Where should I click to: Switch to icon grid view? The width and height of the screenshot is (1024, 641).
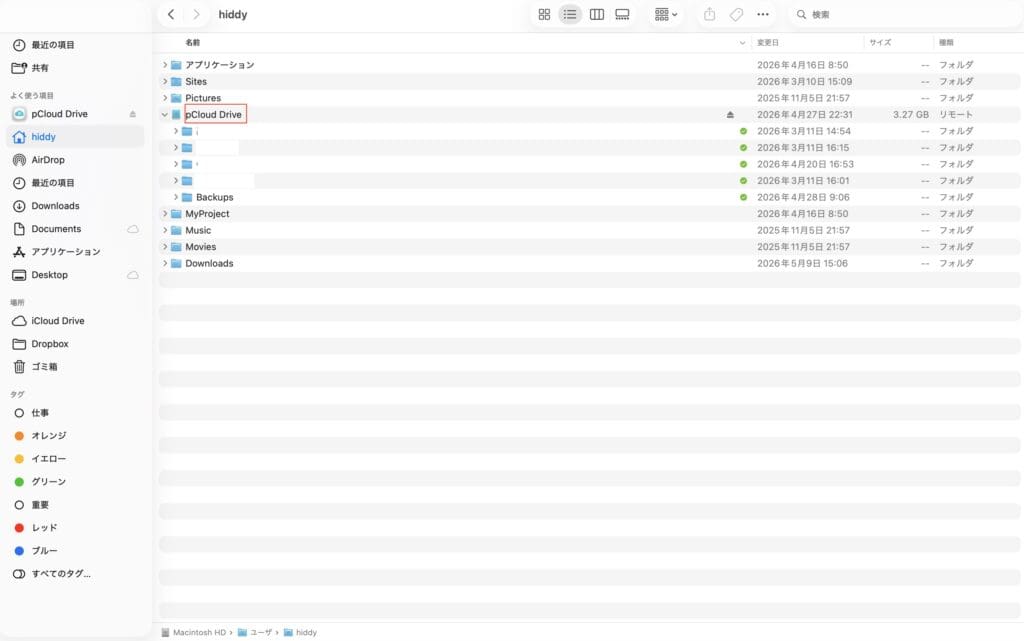click(x=544, y=14)
